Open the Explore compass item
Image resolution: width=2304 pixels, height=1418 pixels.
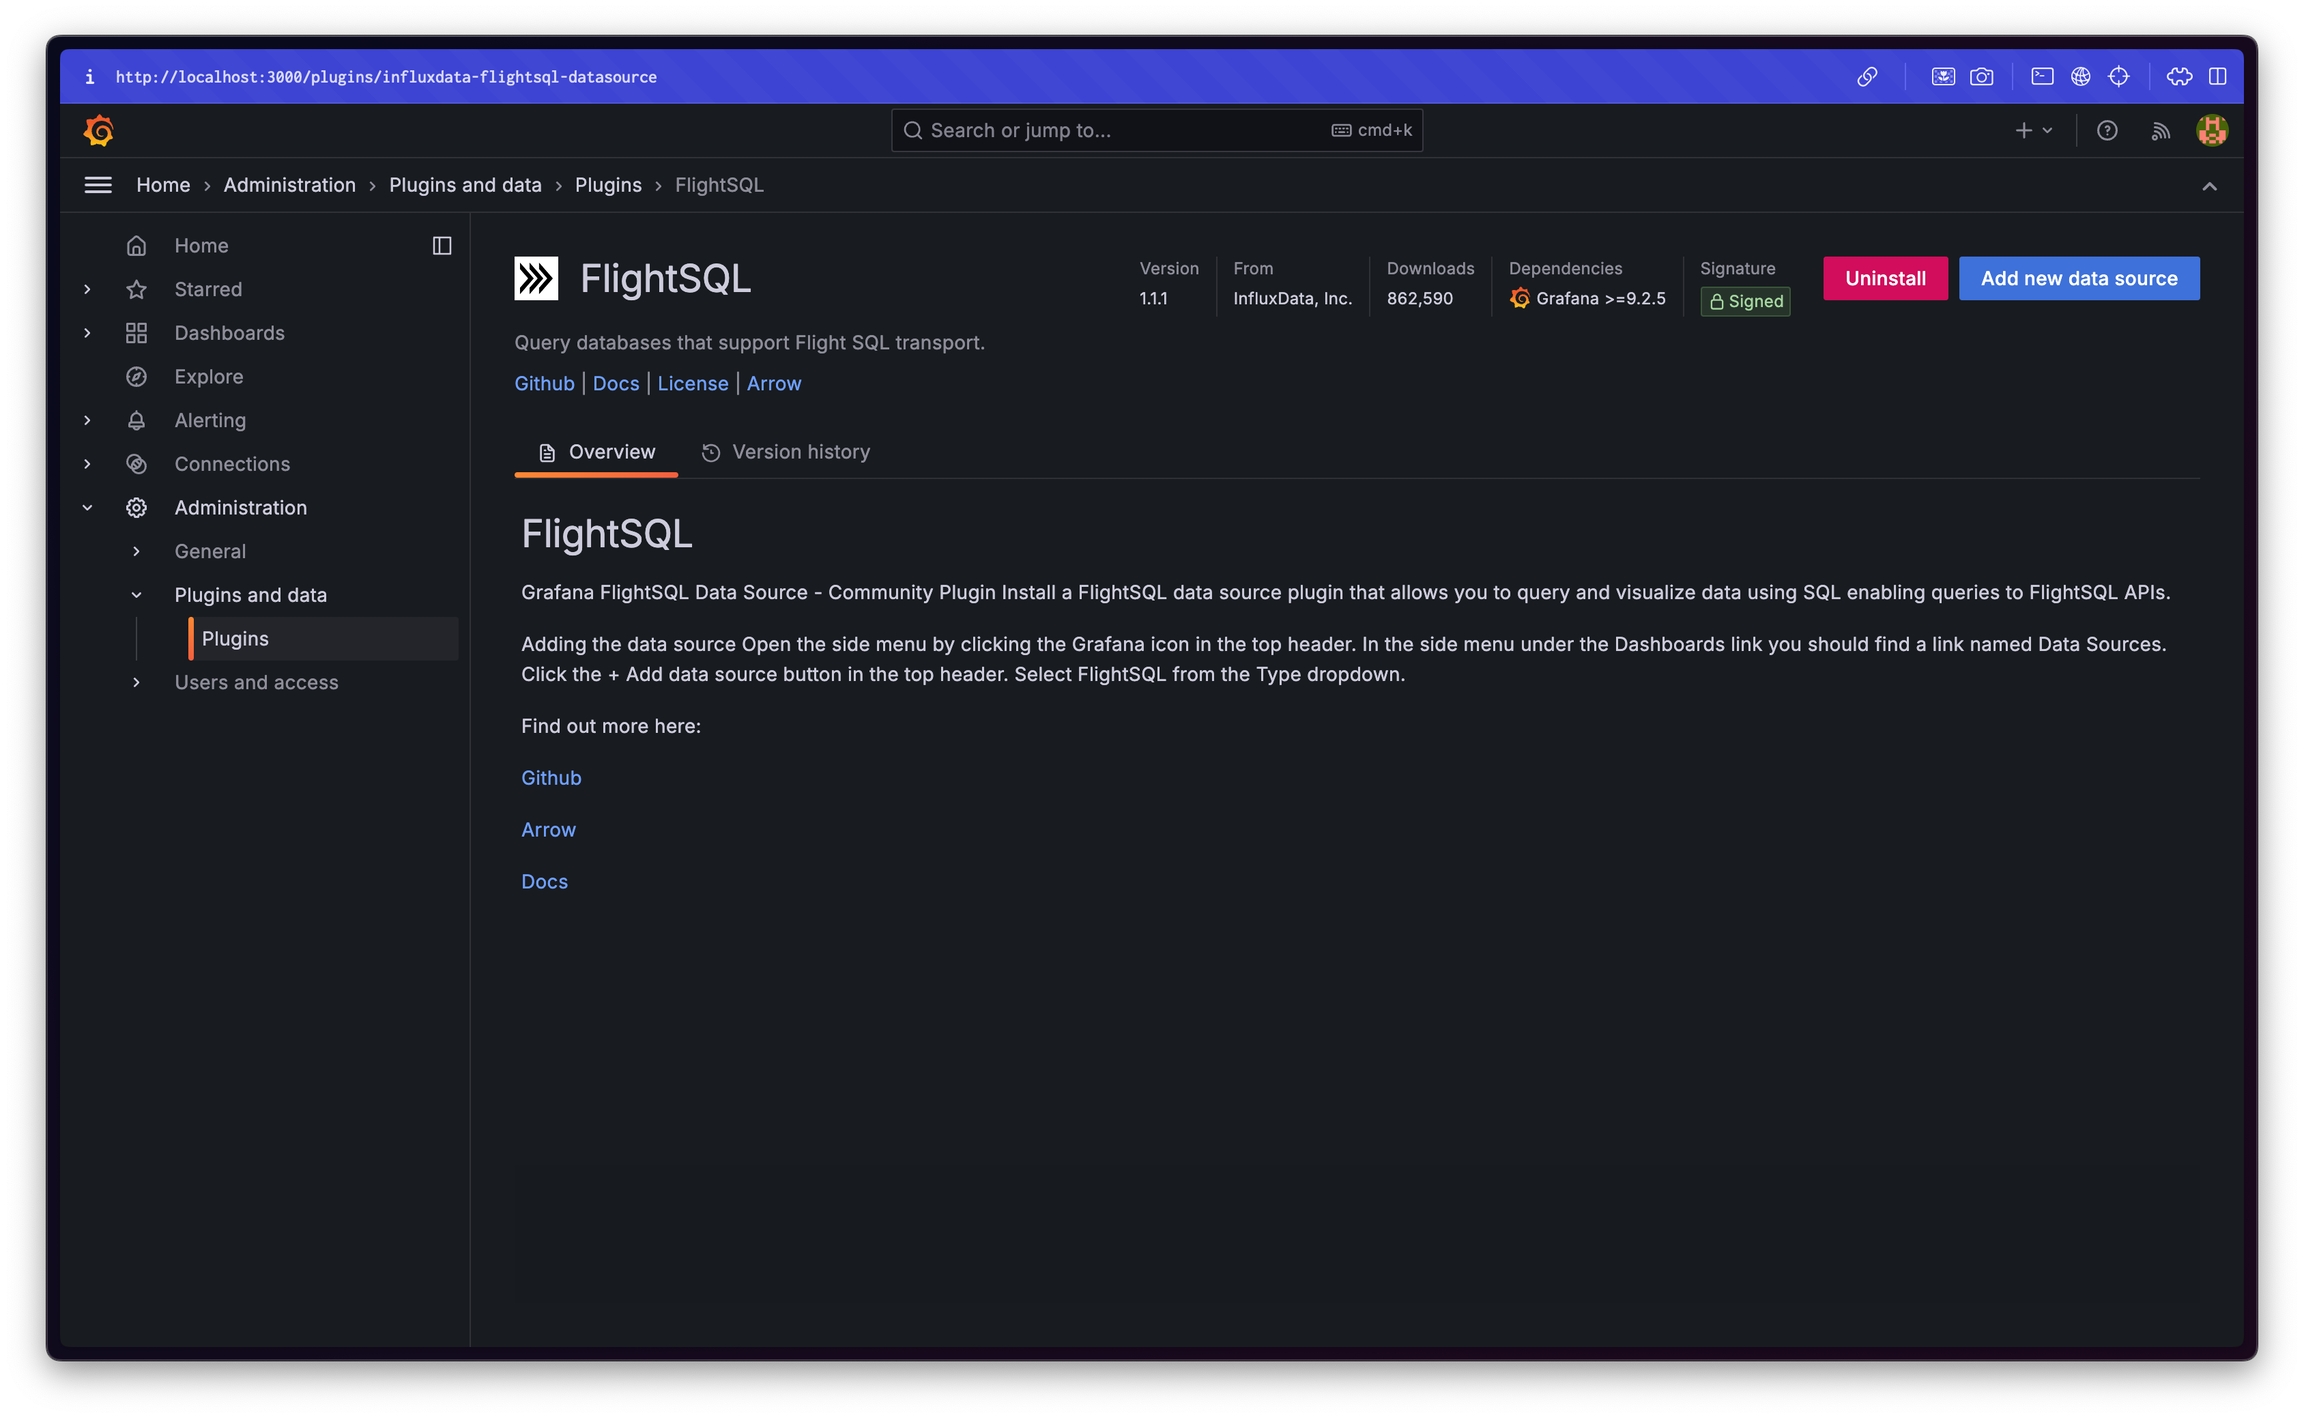point(208,376)
